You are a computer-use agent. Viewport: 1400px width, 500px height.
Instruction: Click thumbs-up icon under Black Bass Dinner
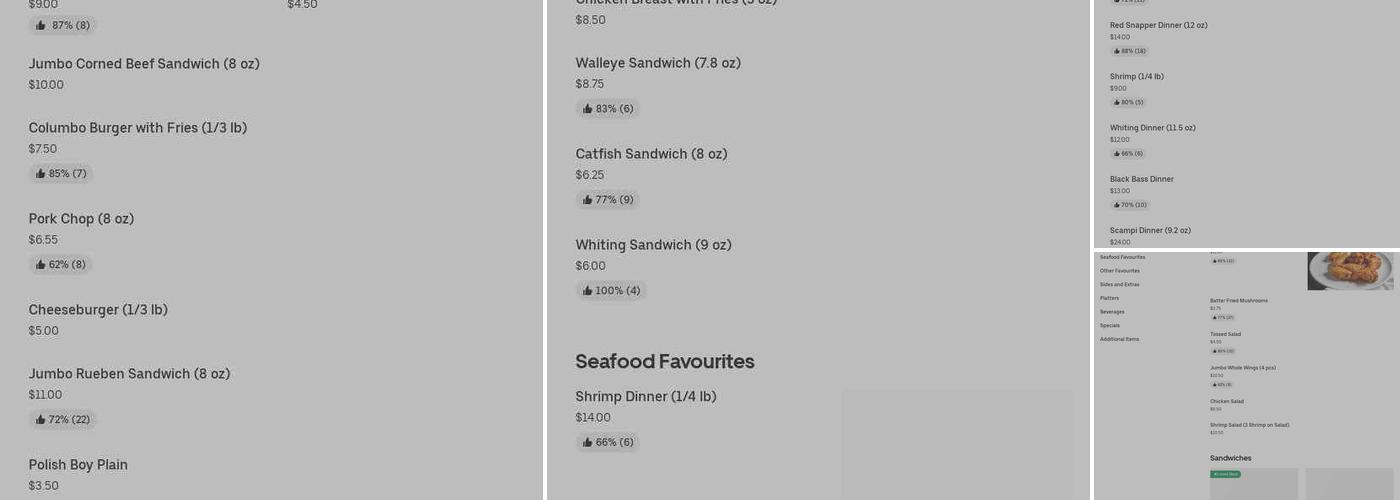click(1116, 205)
